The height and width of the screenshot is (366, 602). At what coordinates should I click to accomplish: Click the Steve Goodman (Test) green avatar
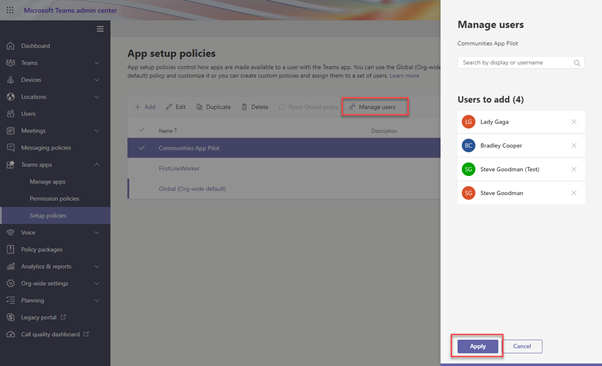468,169
